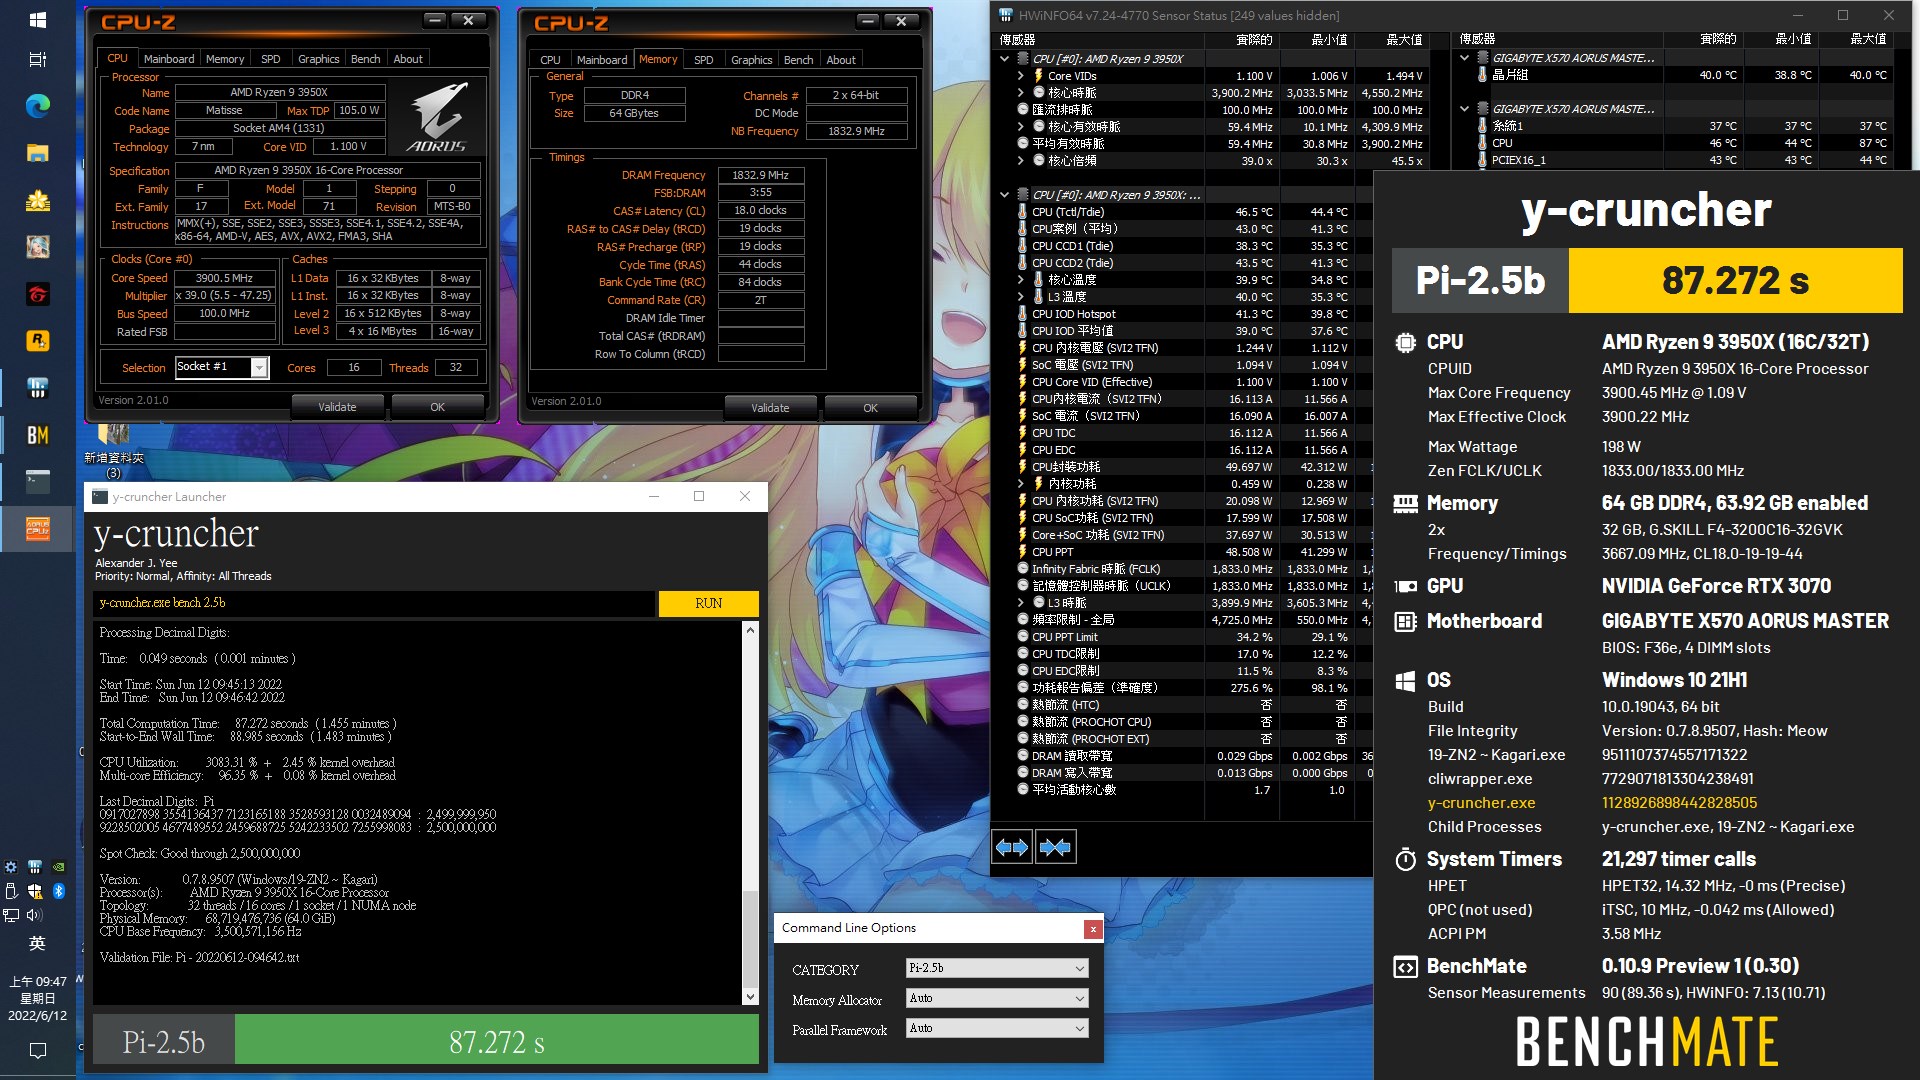Image resolution: width=1920 pixels, height=1080 pixels.
Task: Open Task View from the taskbar
Action: click(x=37, y=59)
